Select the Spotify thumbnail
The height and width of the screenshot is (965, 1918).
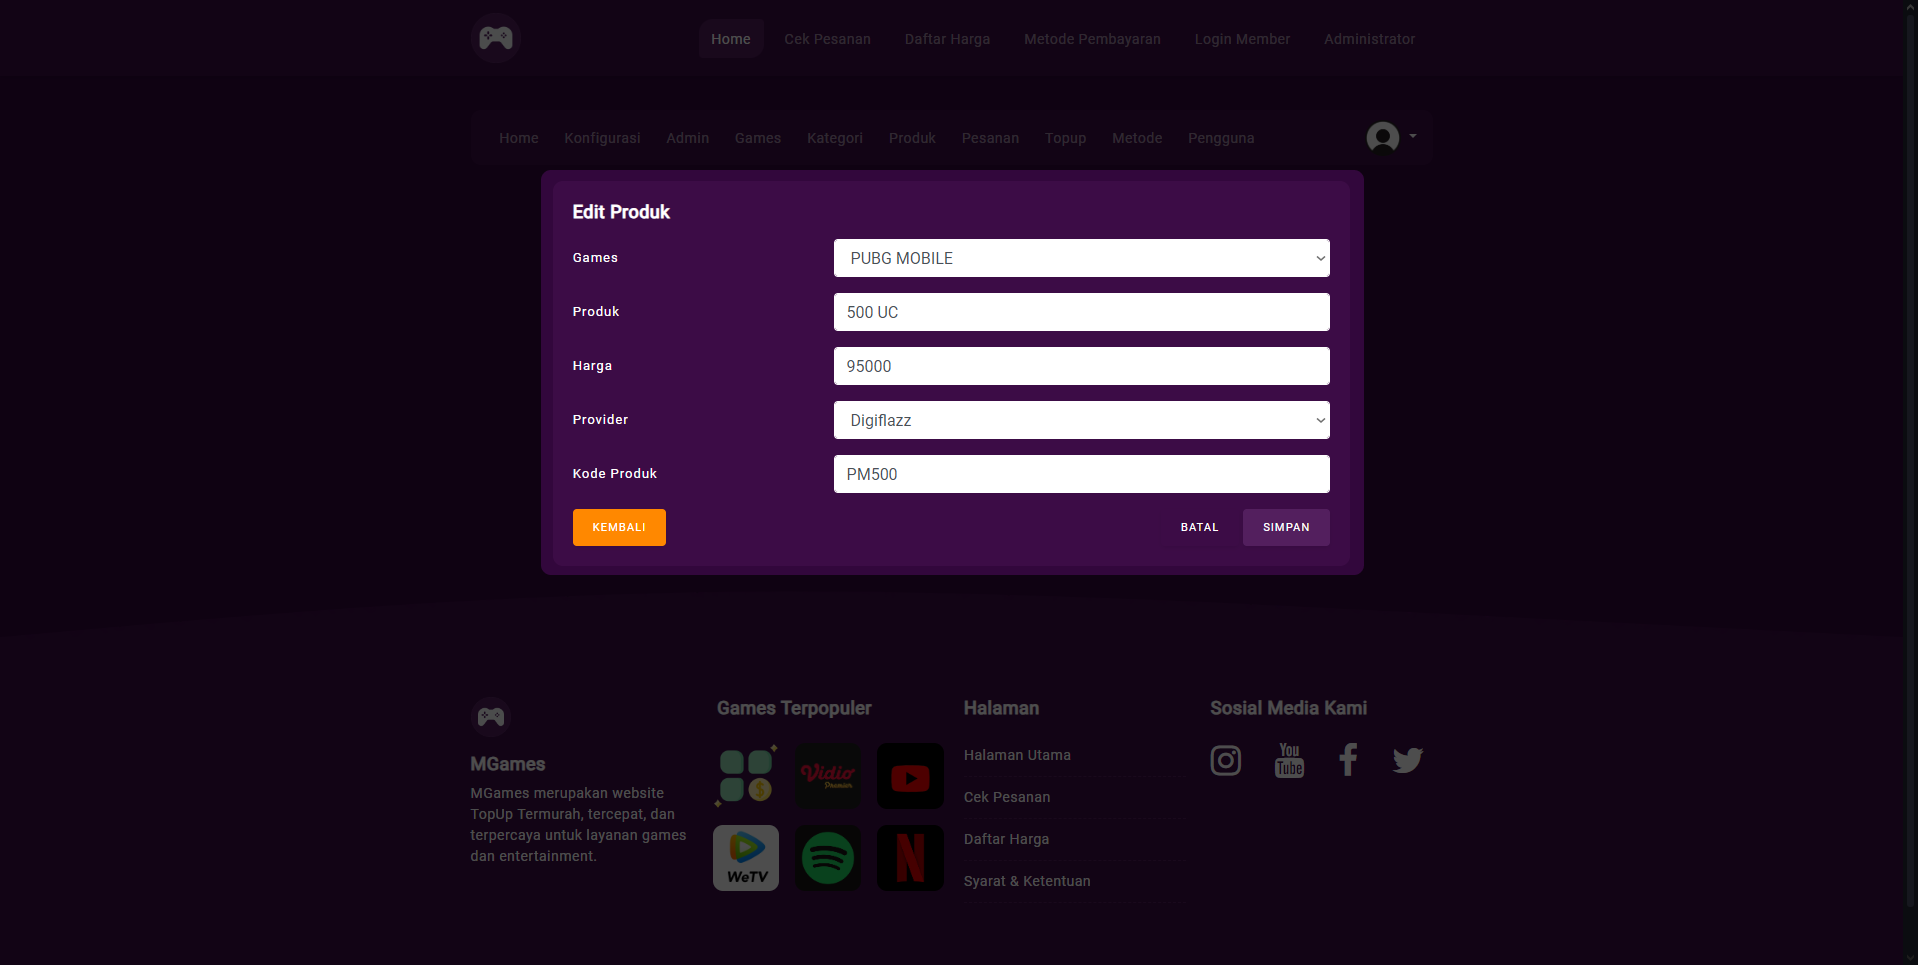tap(828, 858)
